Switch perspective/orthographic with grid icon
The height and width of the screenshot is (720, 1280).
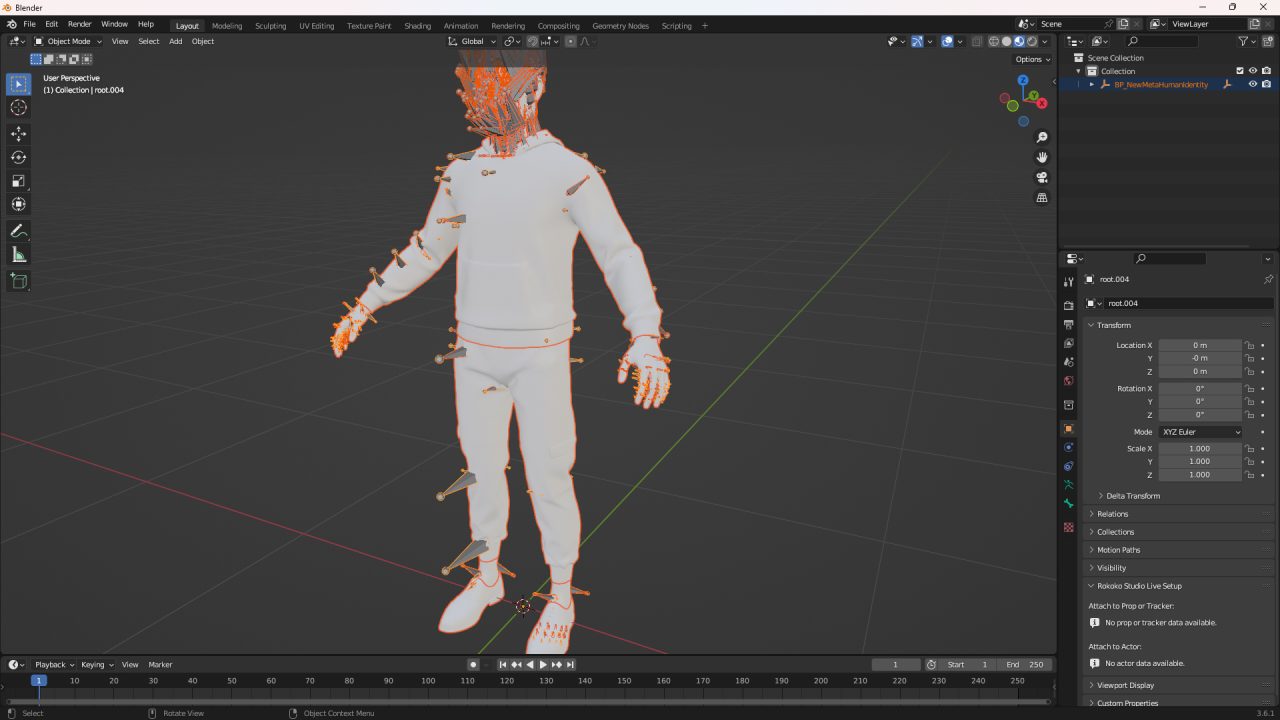1042,198
